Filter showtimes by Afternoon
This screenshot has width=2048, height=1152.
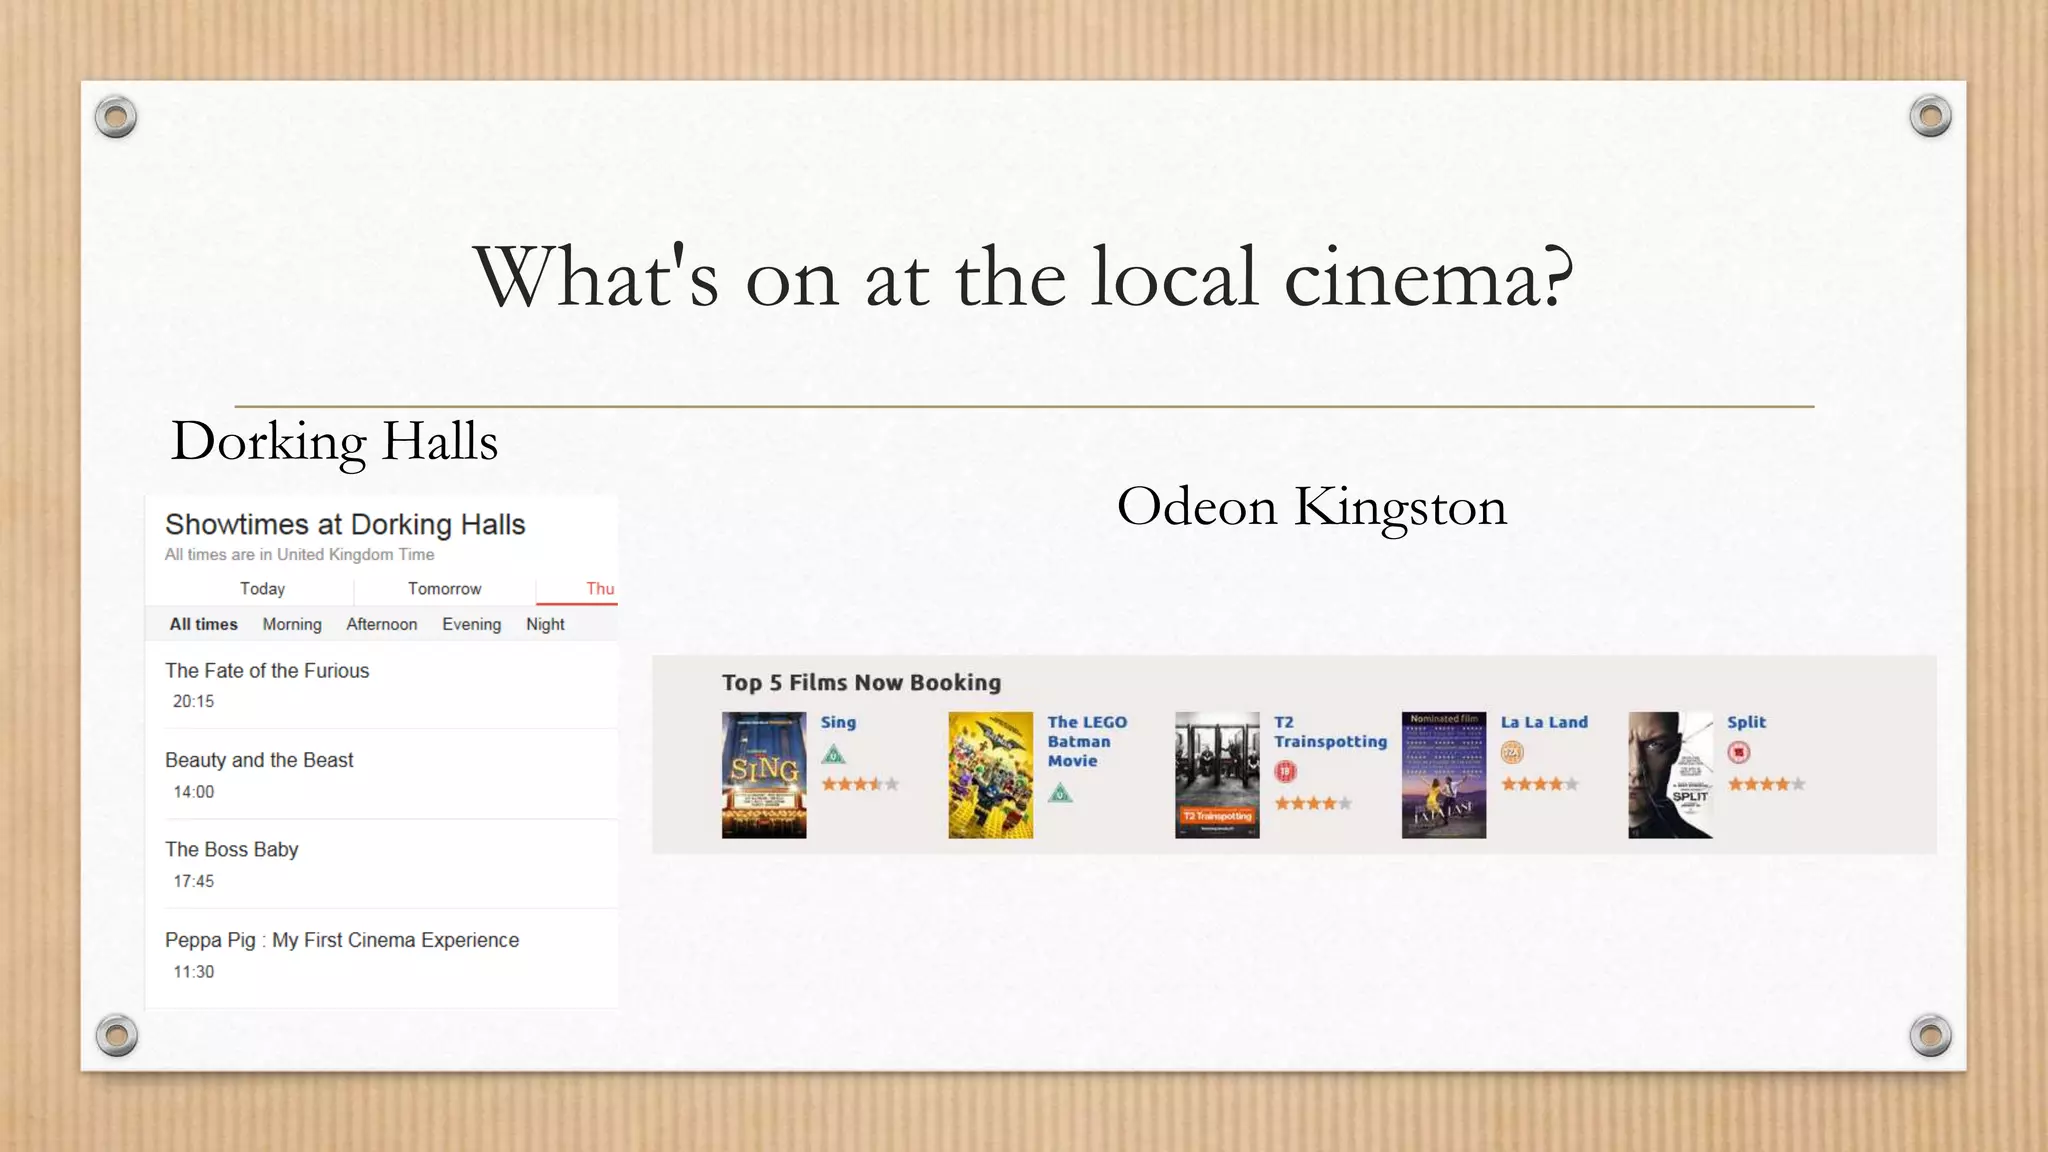(382, 624)
